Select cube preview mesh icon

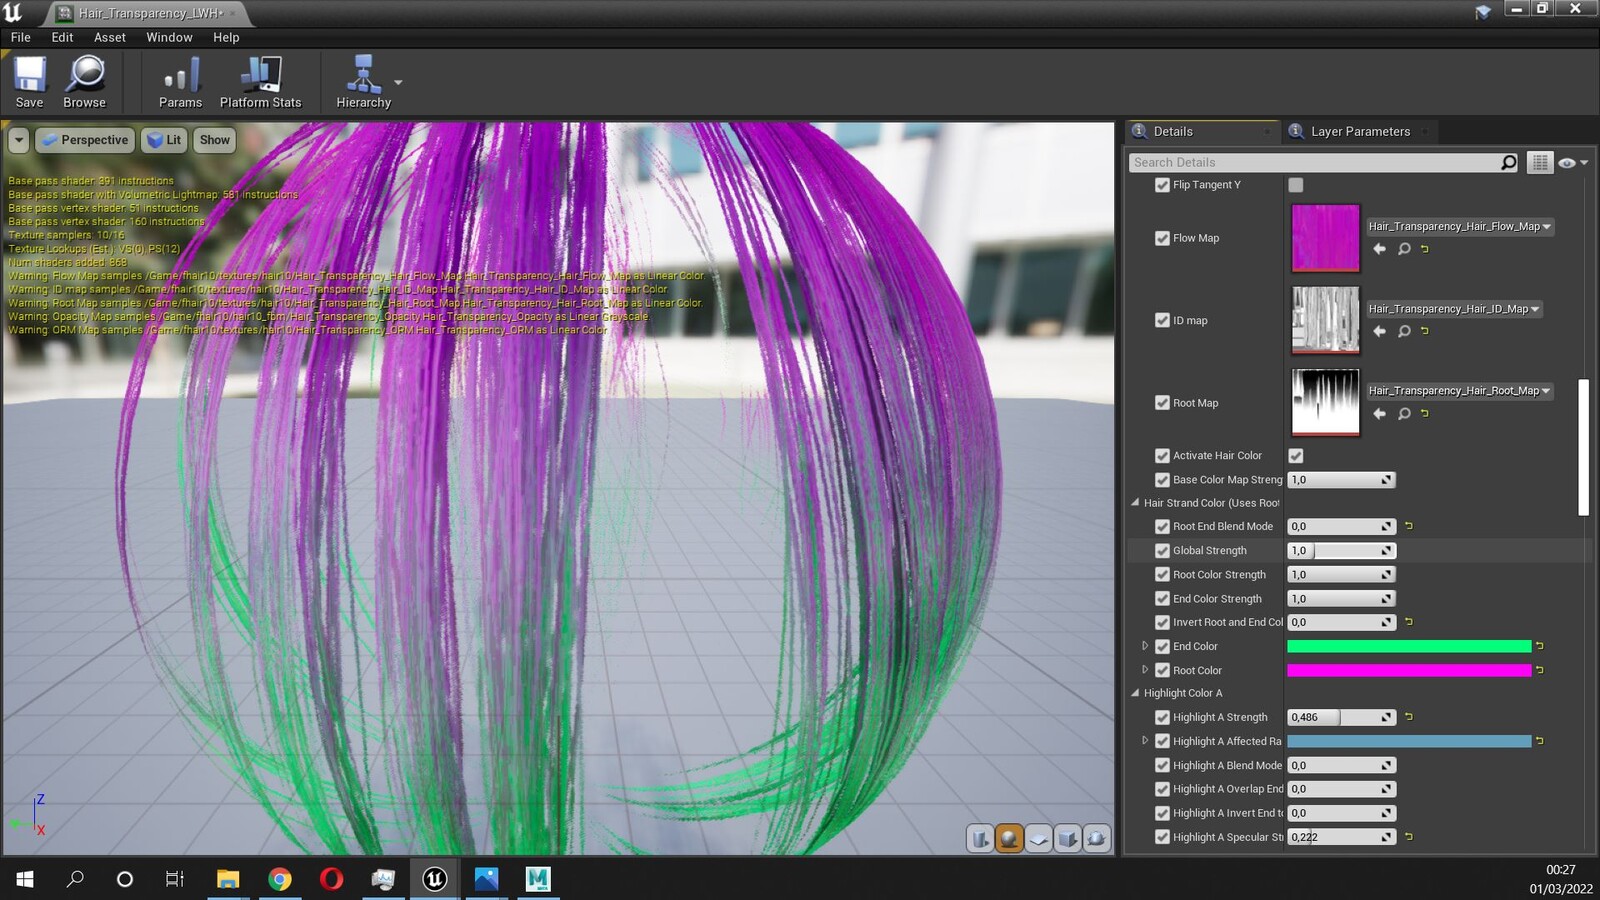pyautogui.click(x=1067, y=839)
